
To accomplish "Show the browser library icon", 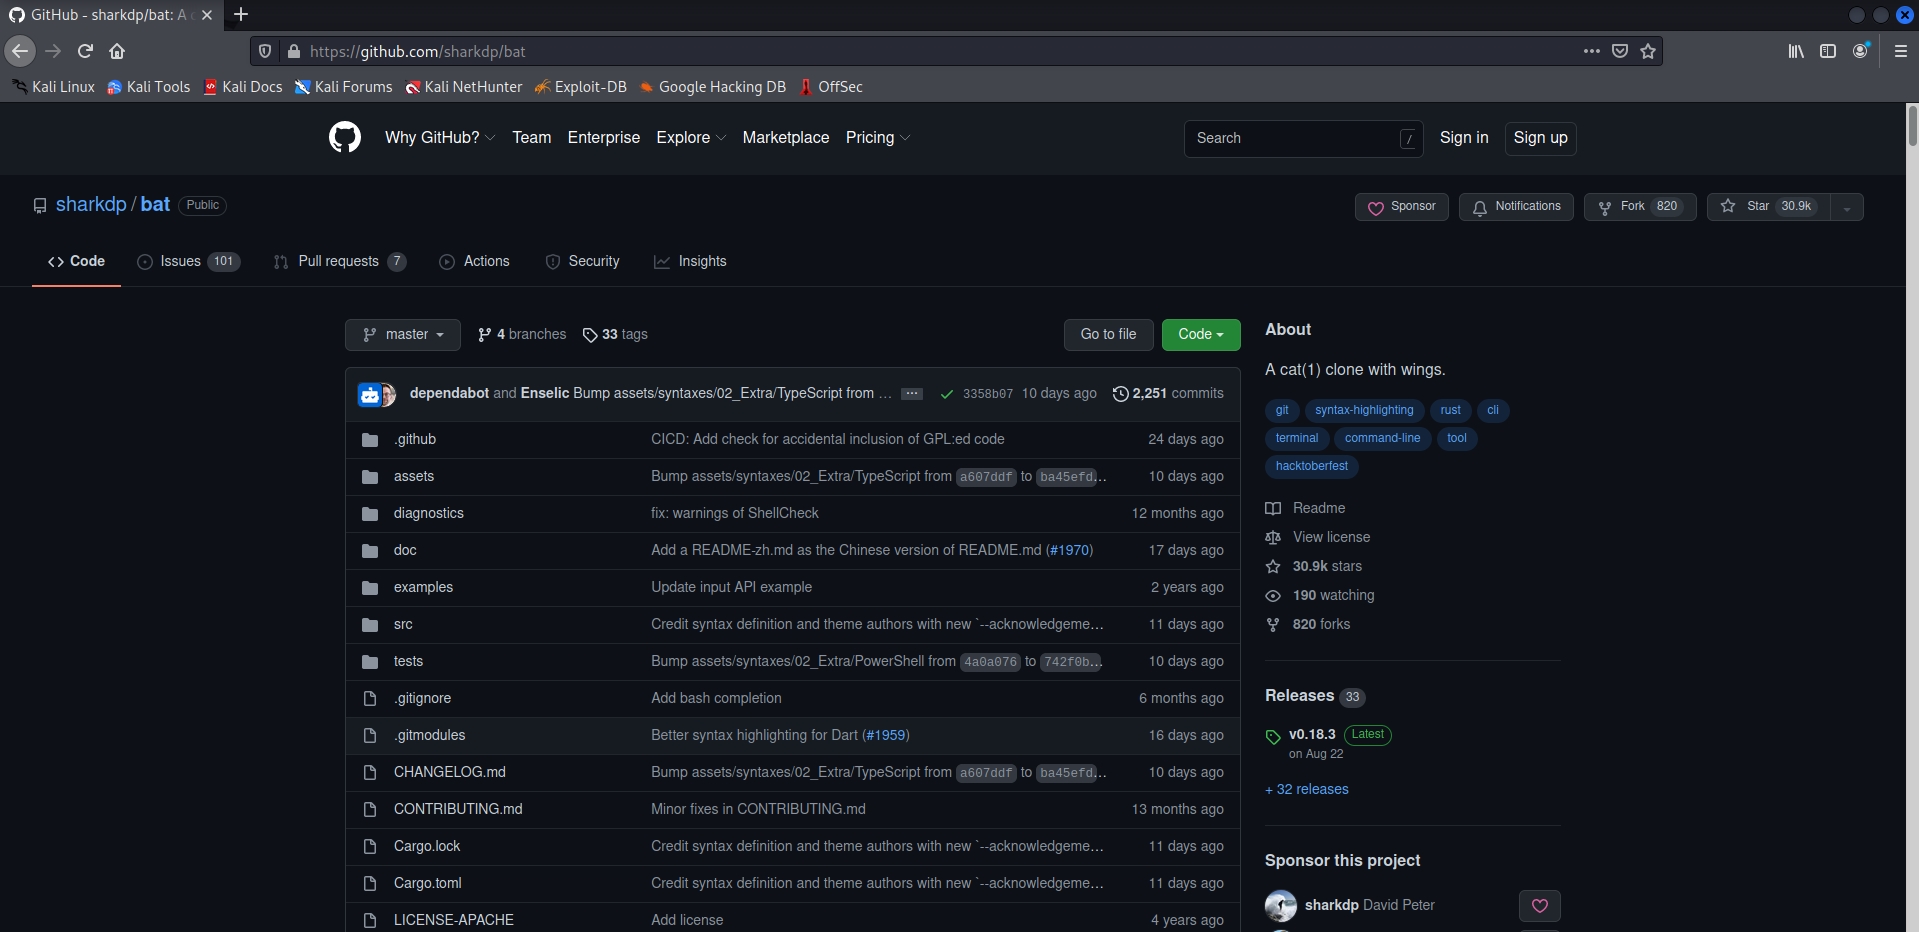I will point(1796,51).
